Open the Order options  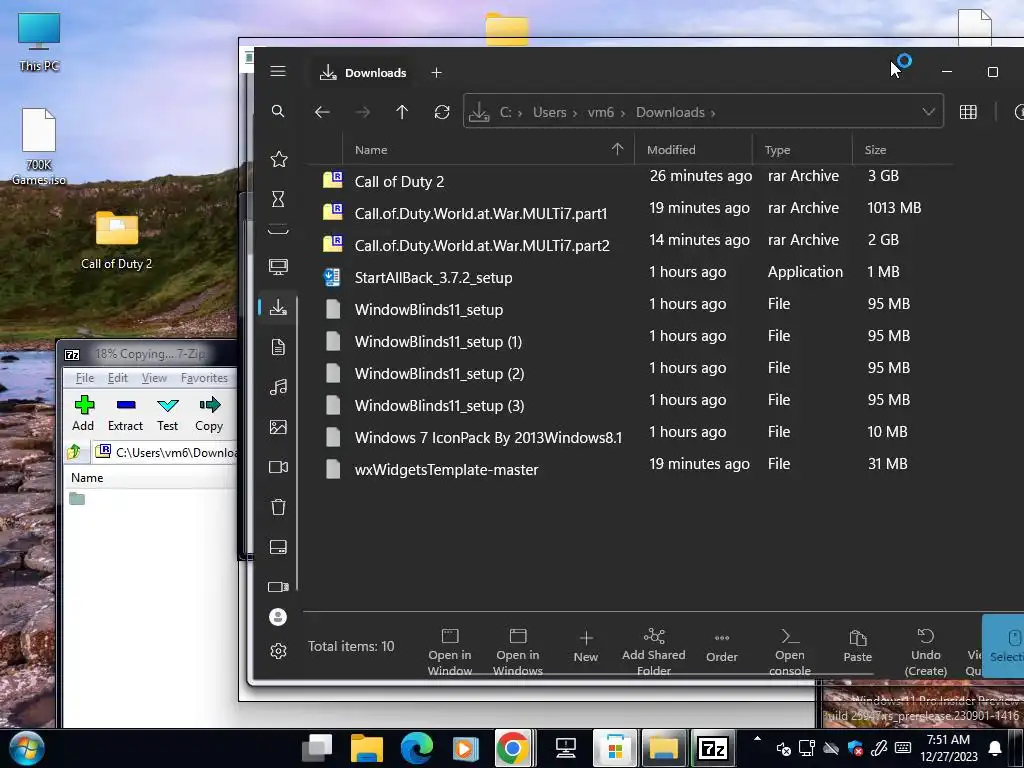tap(722, 647)
